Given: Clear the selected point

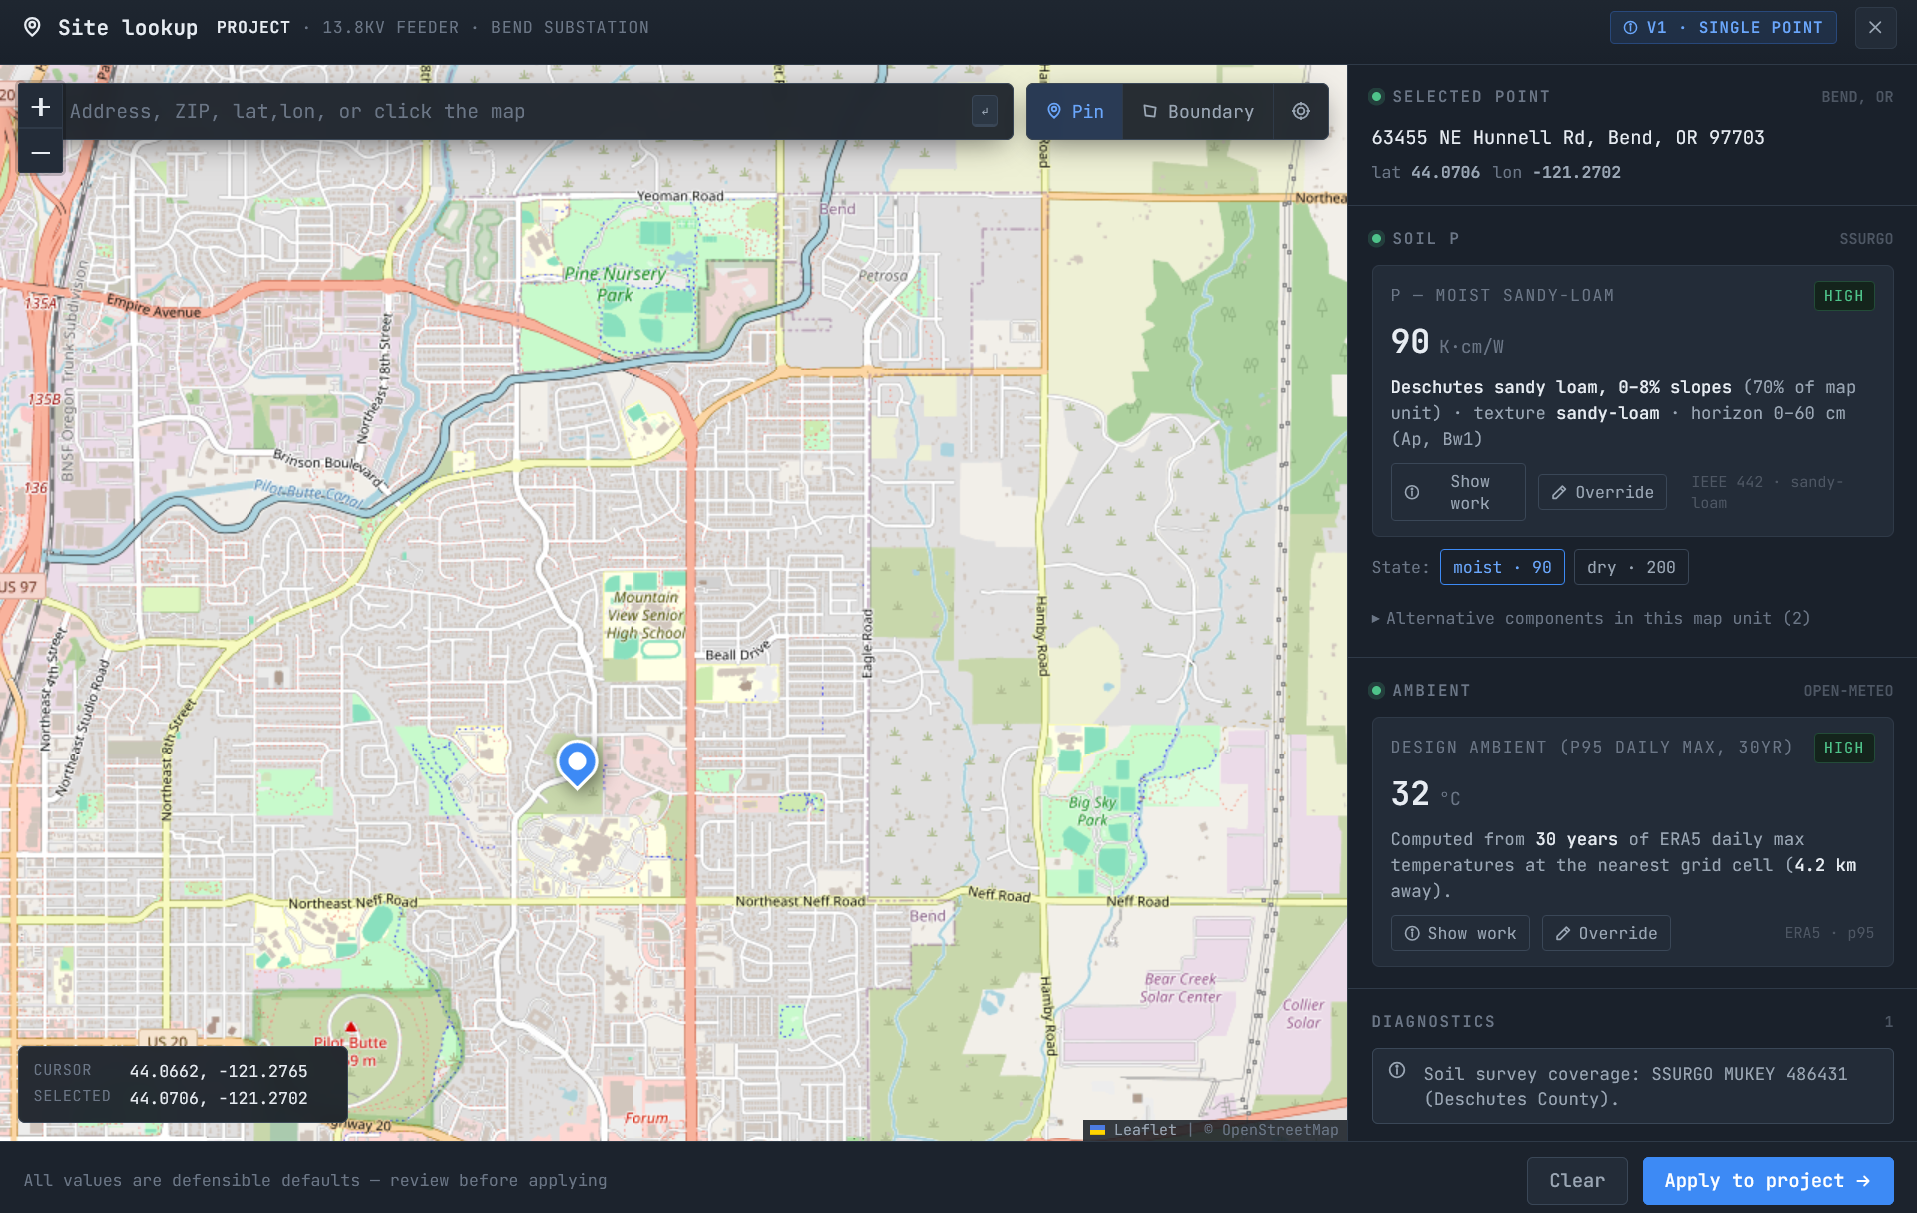Looking at the screenshot, I should (x=1577, y=1181).
